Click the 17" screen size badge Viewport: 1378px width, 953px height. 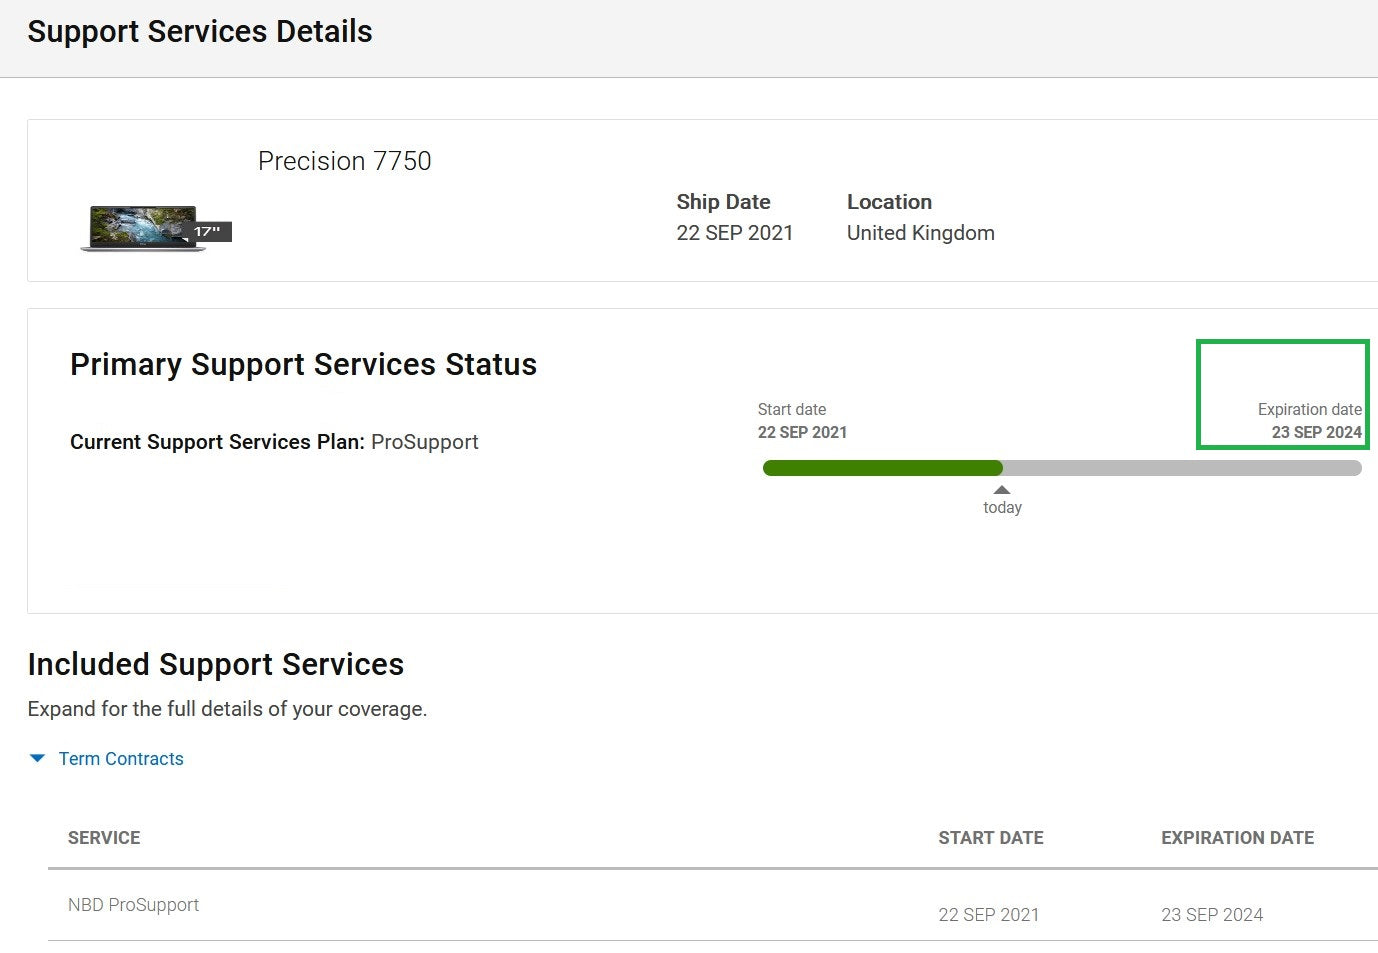[x=209, y=232]
